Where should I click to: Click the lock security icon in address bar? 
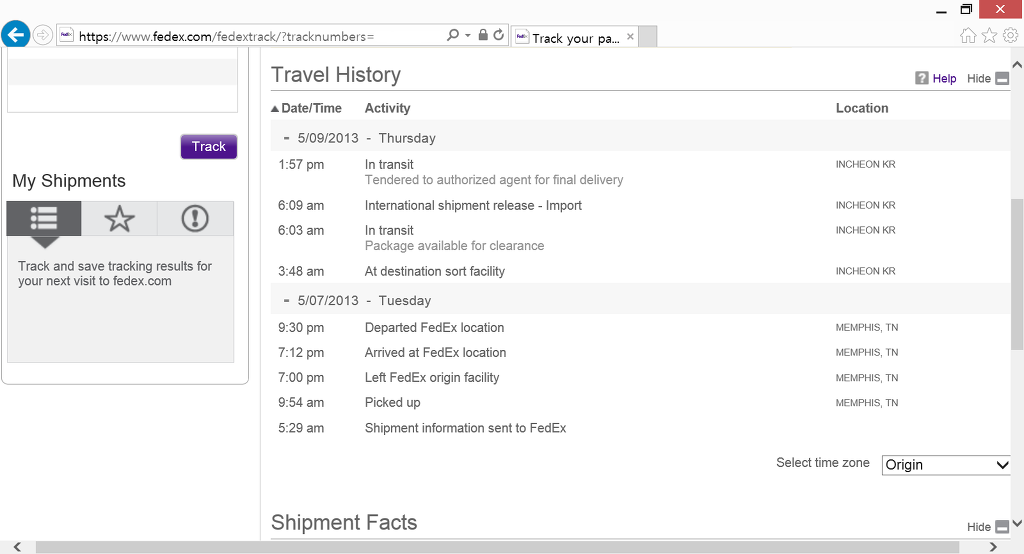(x=483, y=36)
